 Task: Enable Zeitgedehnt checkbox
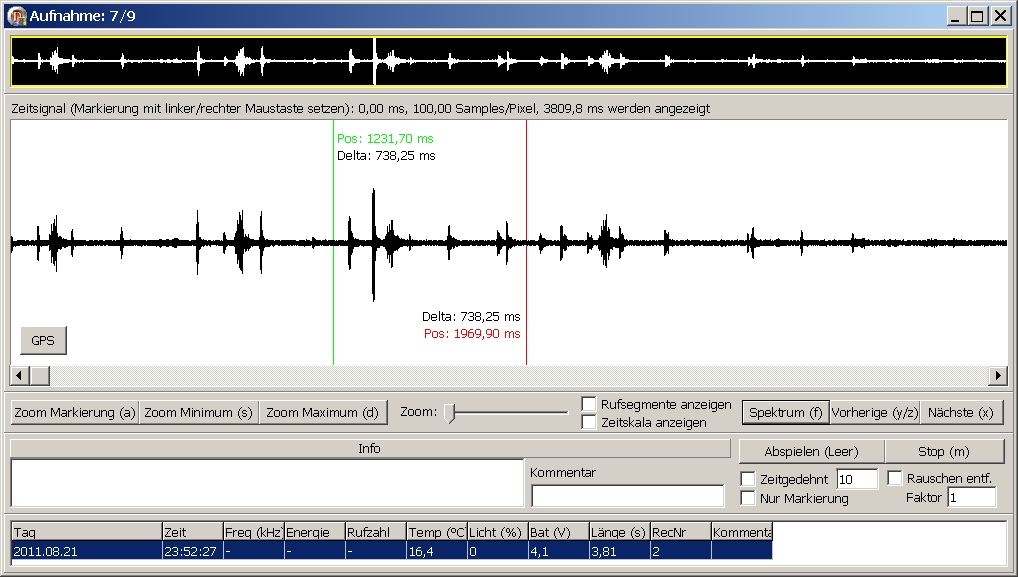748,479
